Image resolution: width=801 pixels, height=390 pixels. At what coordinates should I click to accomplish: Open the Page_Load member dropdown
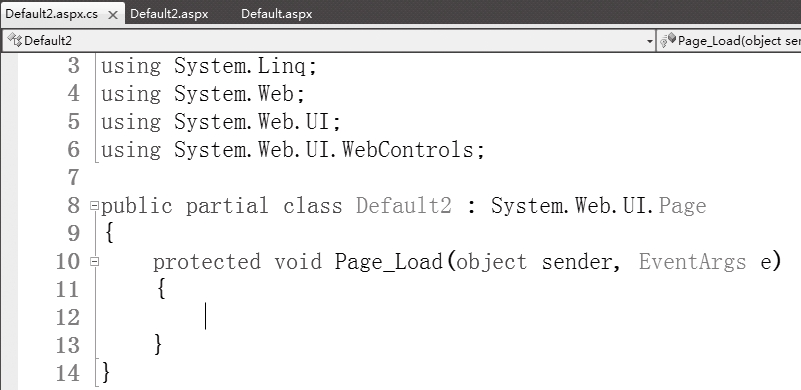pos(729,41)
